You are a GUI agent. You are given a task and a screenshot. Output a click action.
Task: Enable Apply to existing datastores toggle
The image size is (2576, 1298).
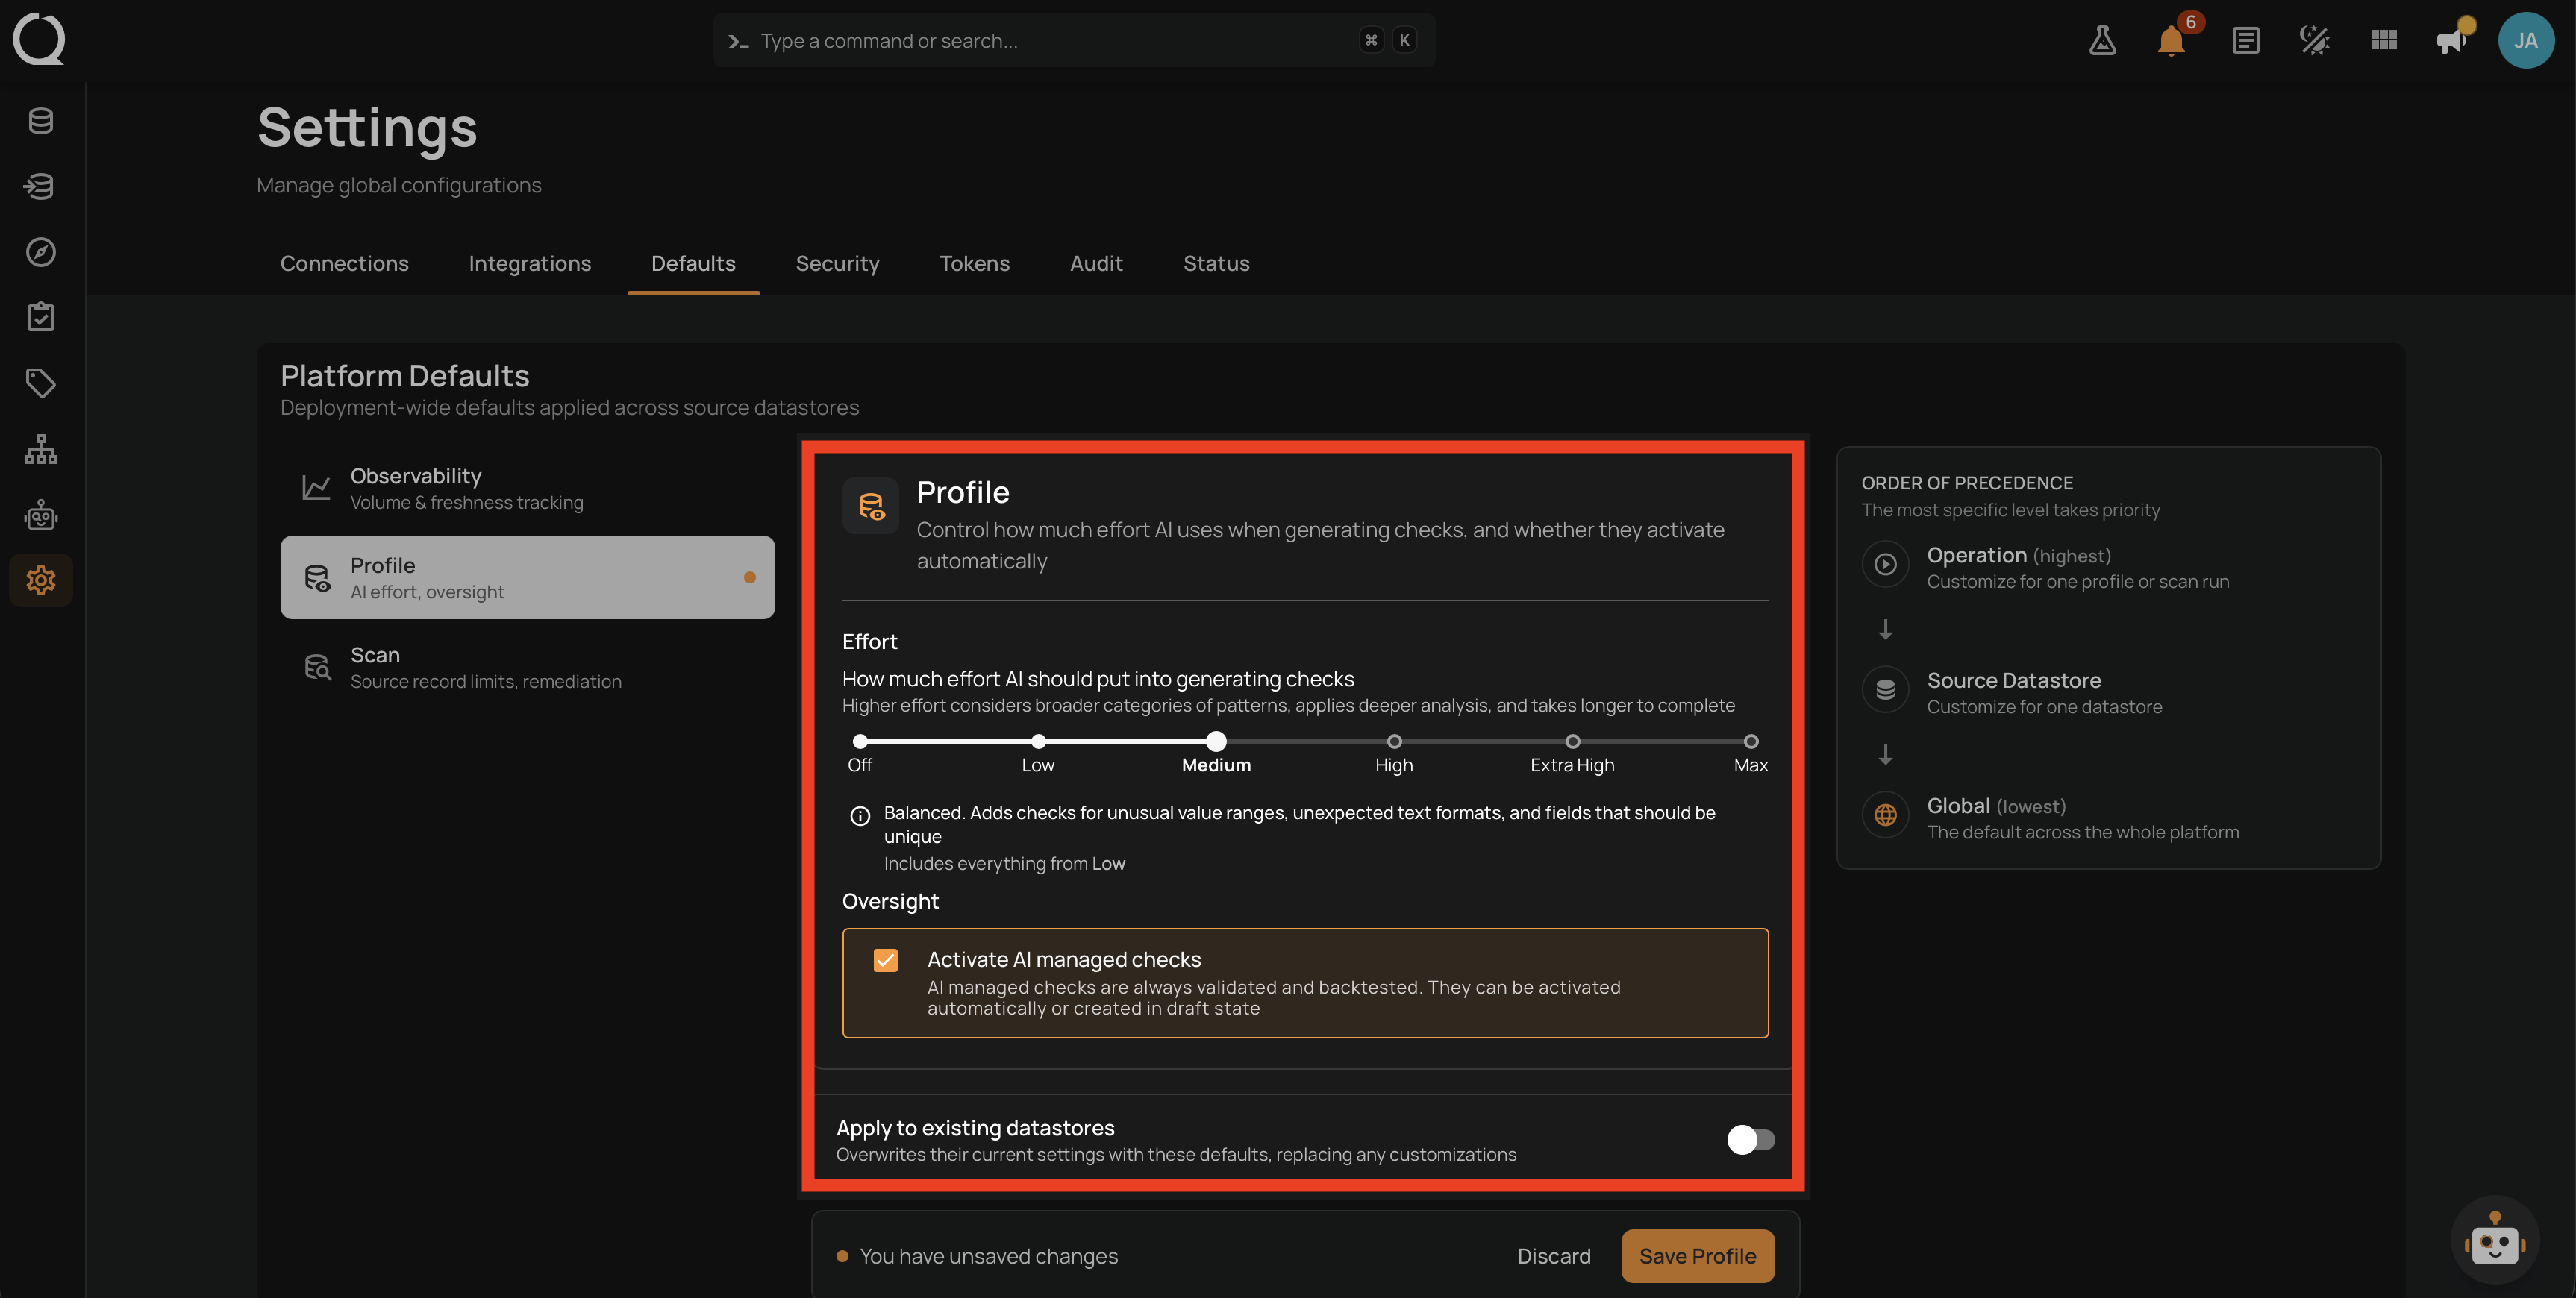tap(1750, 1139)
